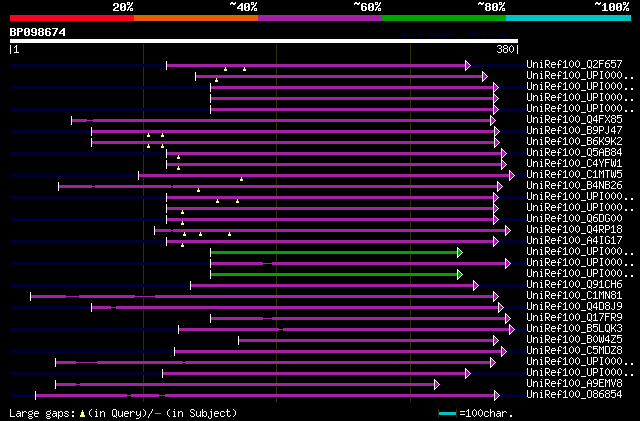Screen dimensions: 640x421
Task: Click the red 20% identity color segment
Action: point(72,18)
